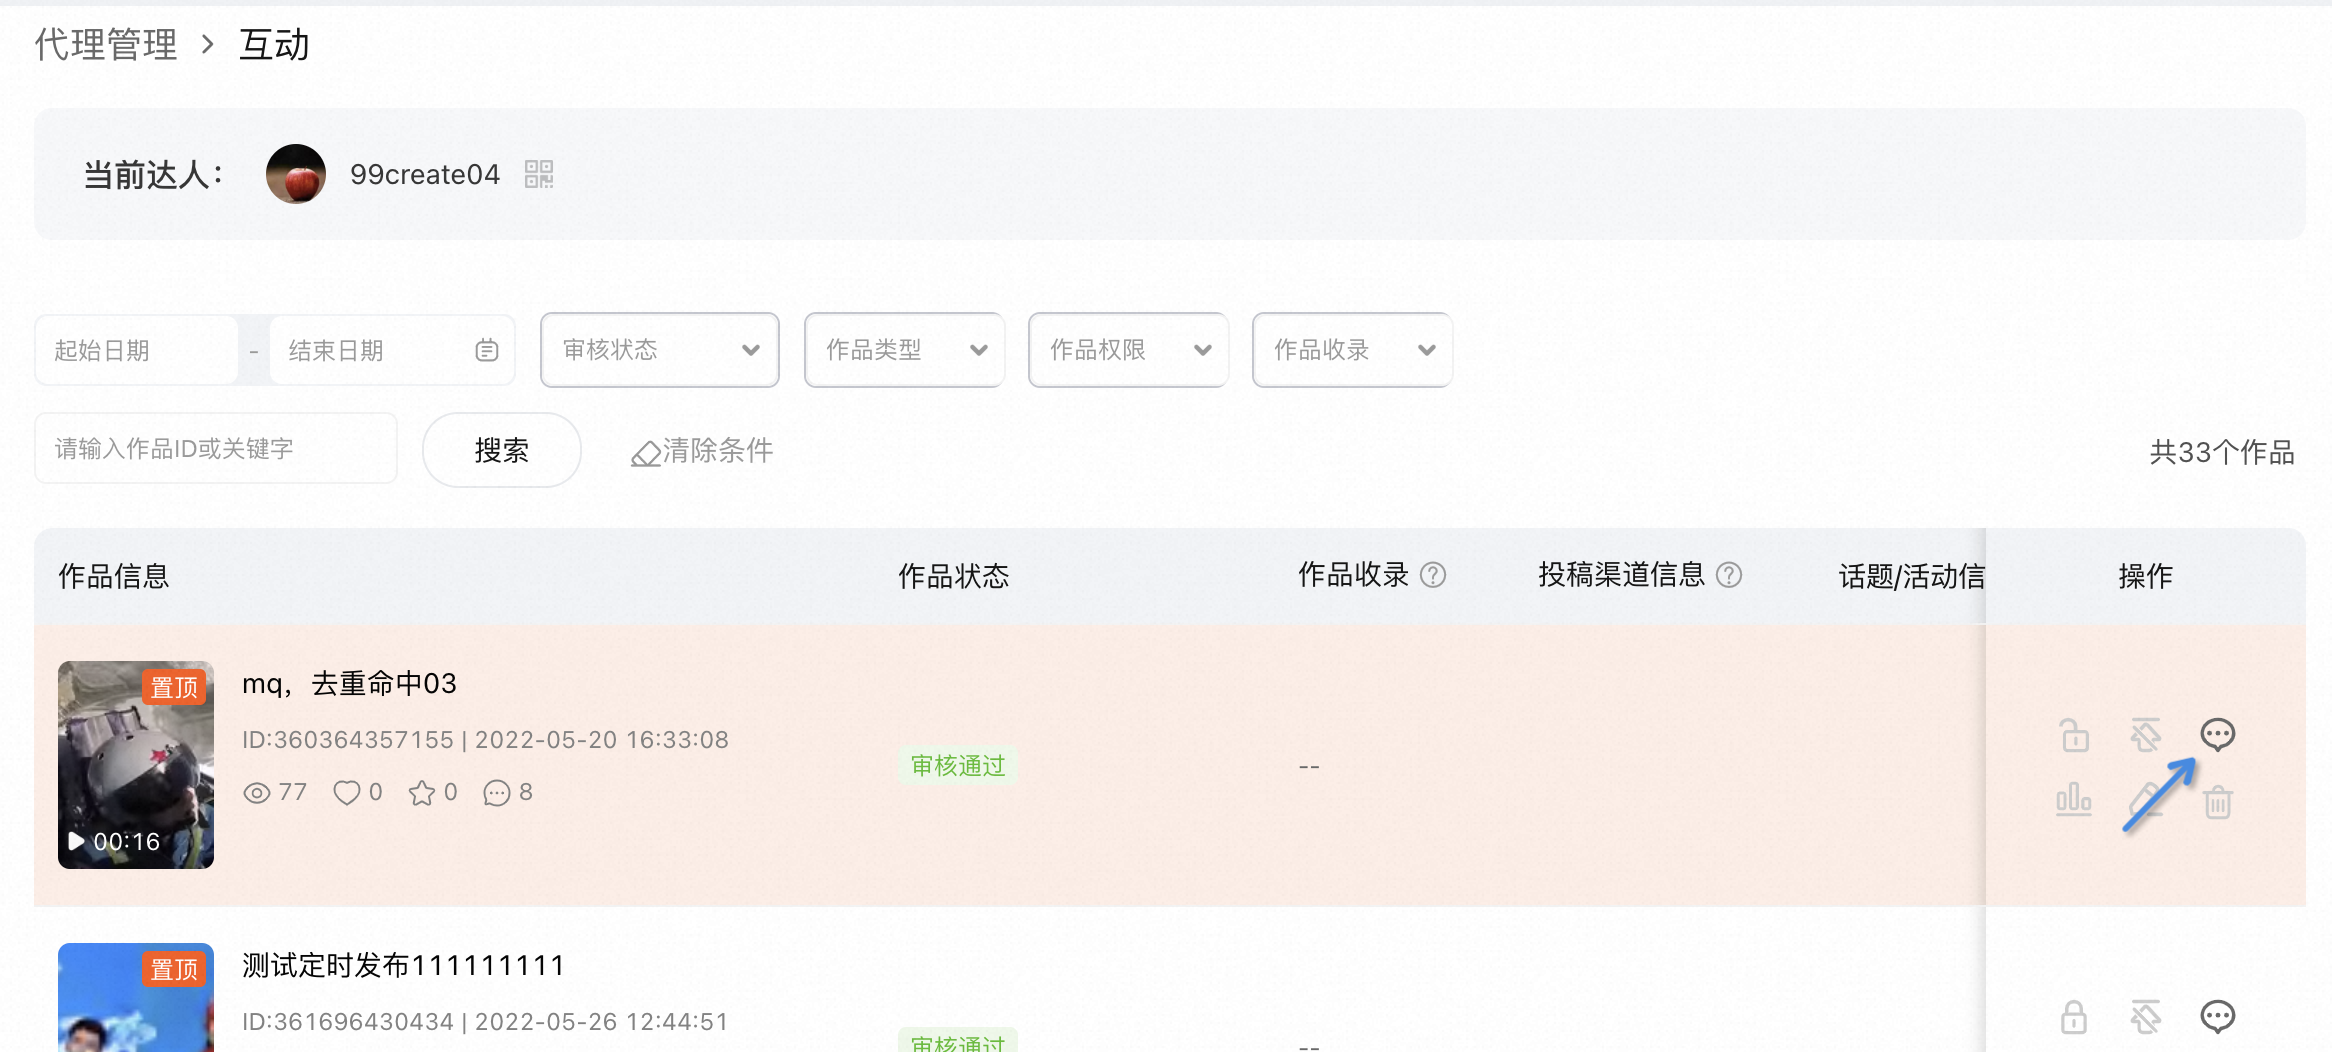Open comments for 测试定时发布111111111

point(2218,1017)
